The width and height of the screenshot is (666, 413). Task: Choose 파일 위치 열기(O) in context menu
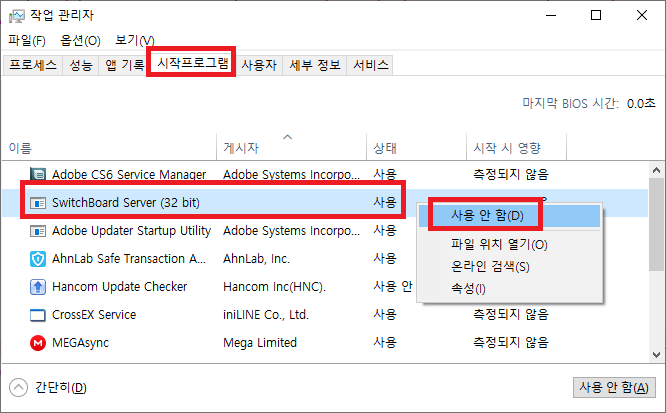tap(509, 245)
